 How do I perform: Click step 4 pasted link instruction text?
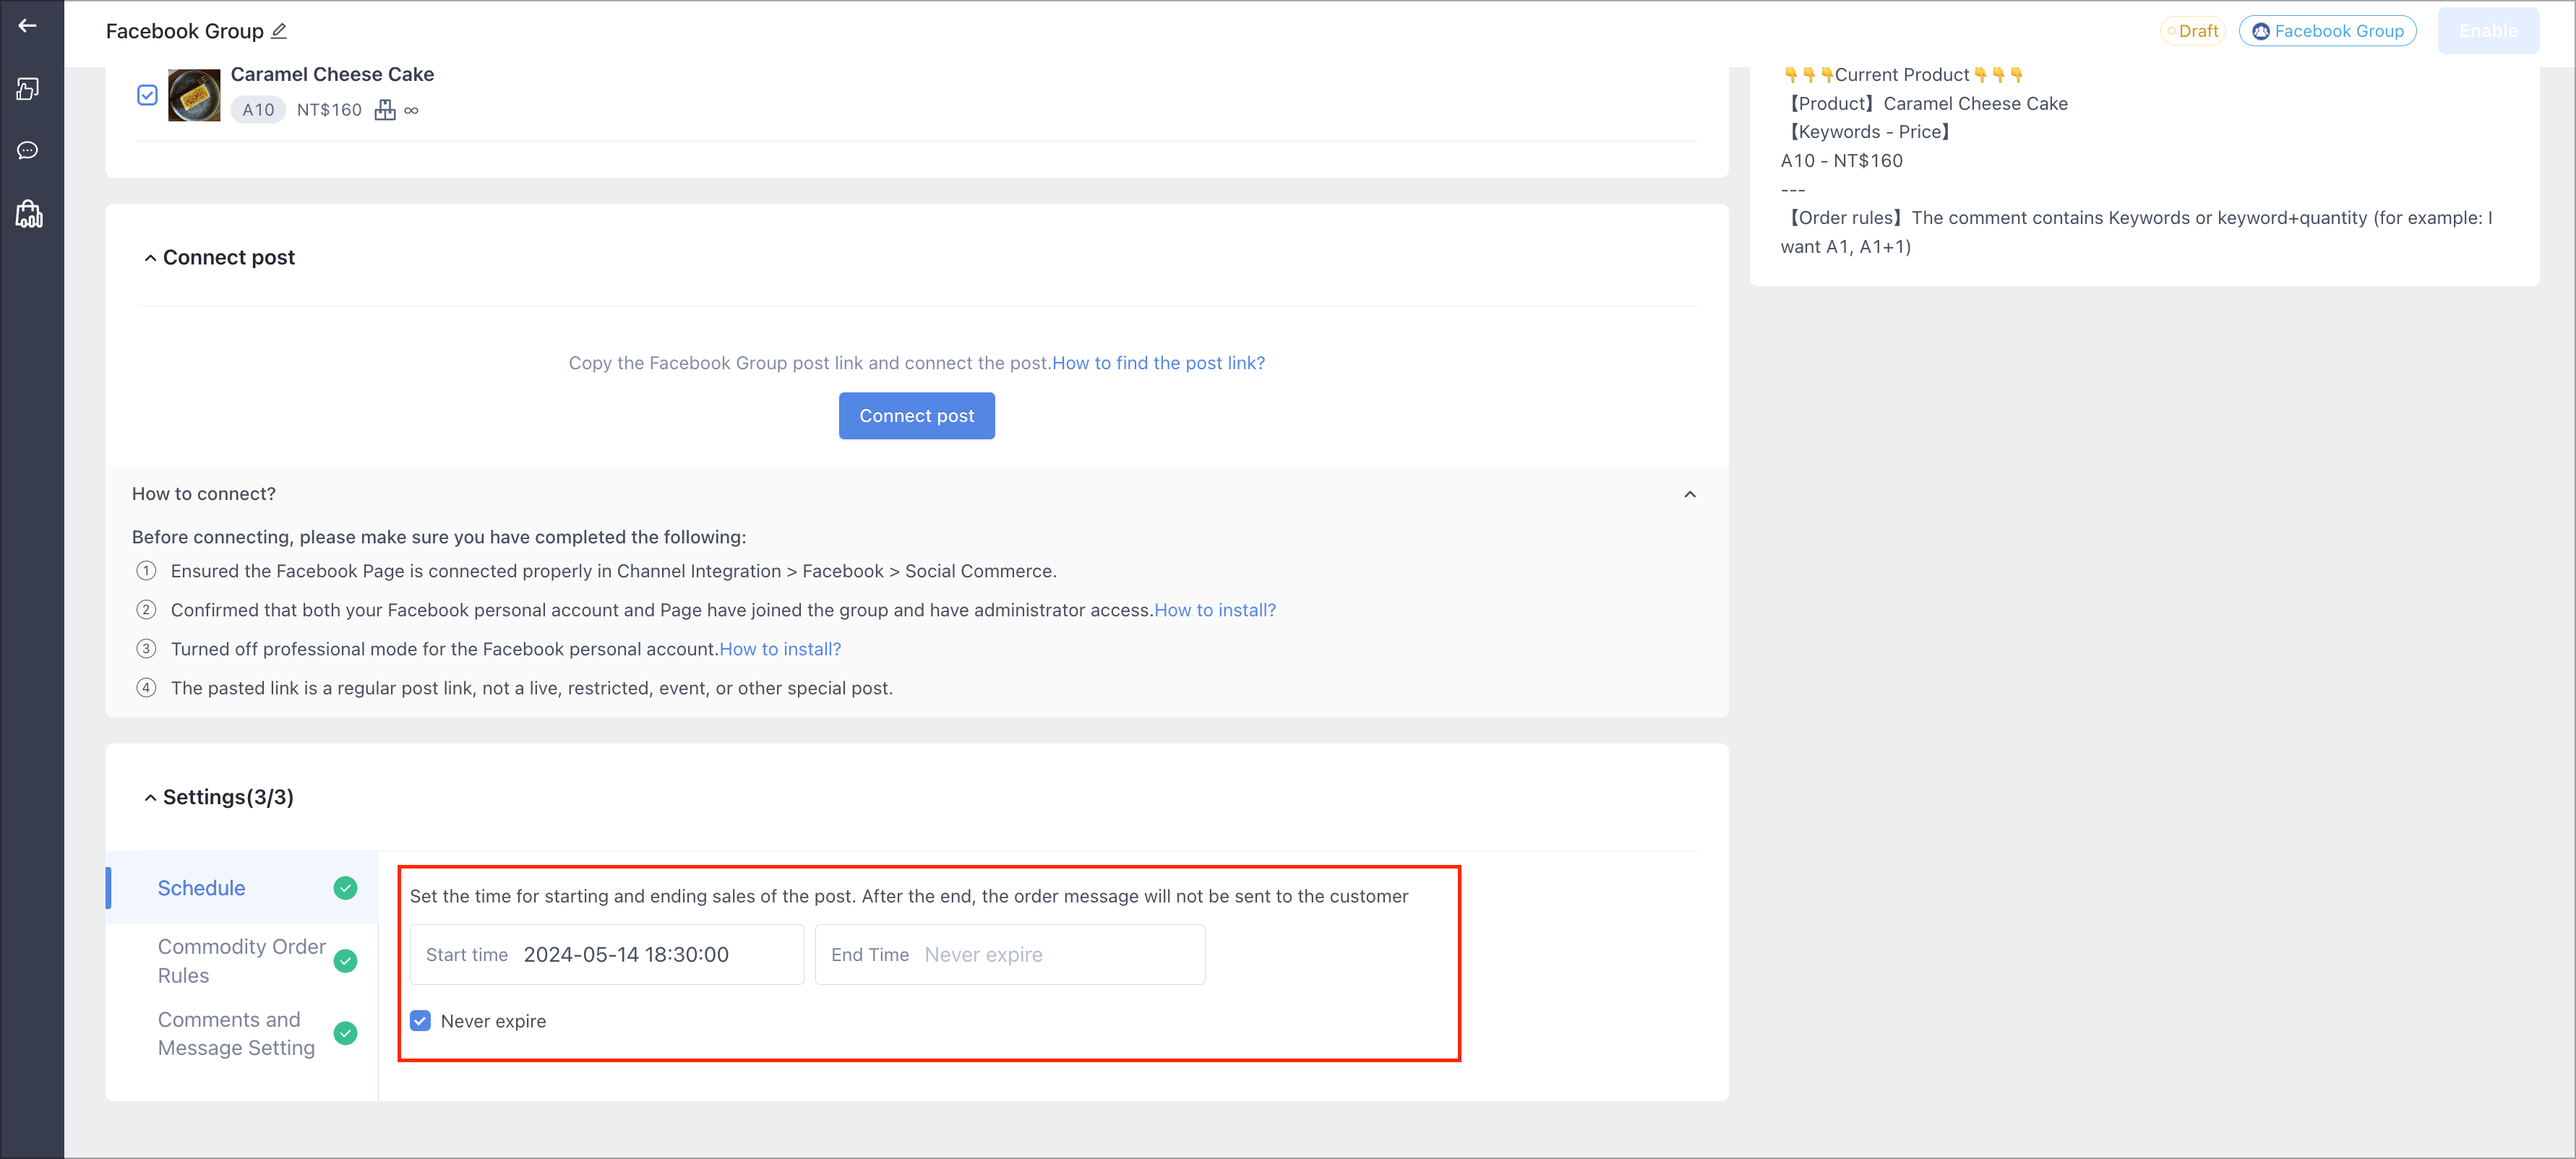point(532,688)
